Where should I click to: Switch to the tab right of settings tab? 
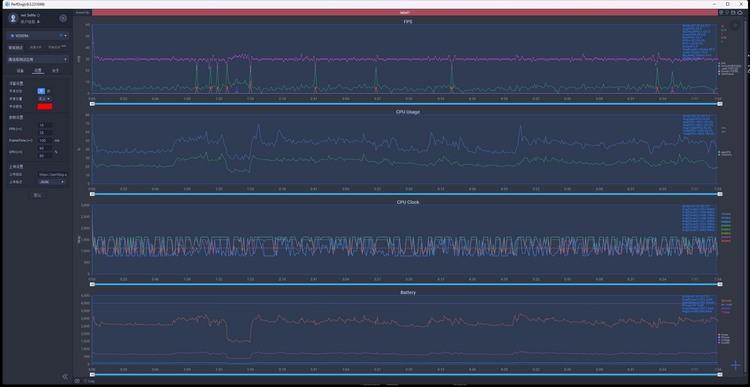pos(55,70)
